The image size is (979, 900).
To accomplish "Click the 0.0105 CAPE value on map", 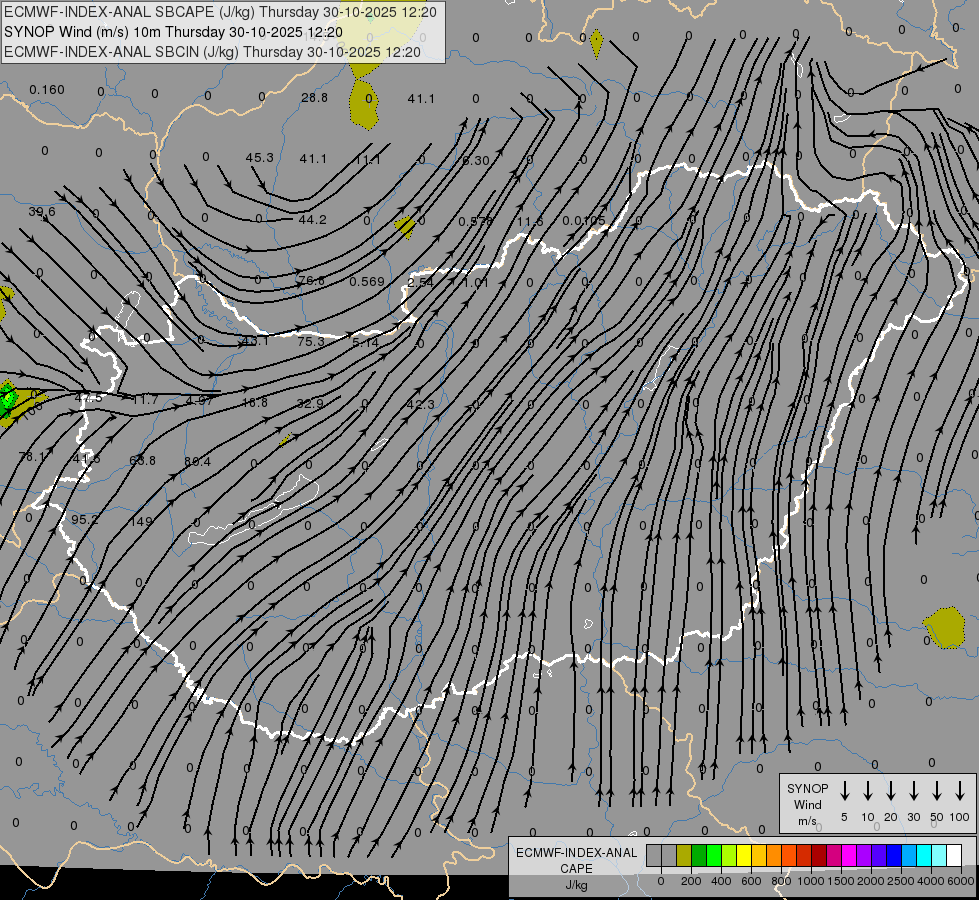I will pyautogui.click(x=584, y=220).
